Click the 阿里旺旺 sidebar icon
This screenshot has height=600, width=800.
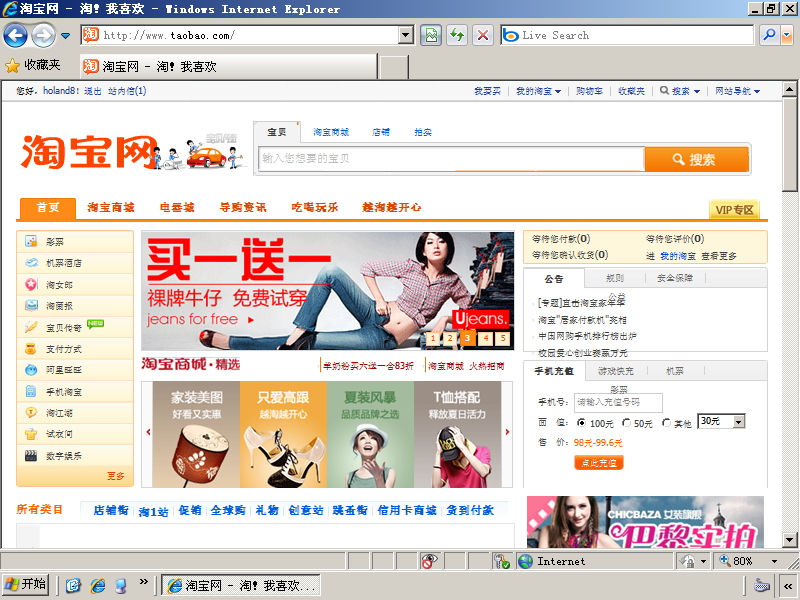coord(31,370)
